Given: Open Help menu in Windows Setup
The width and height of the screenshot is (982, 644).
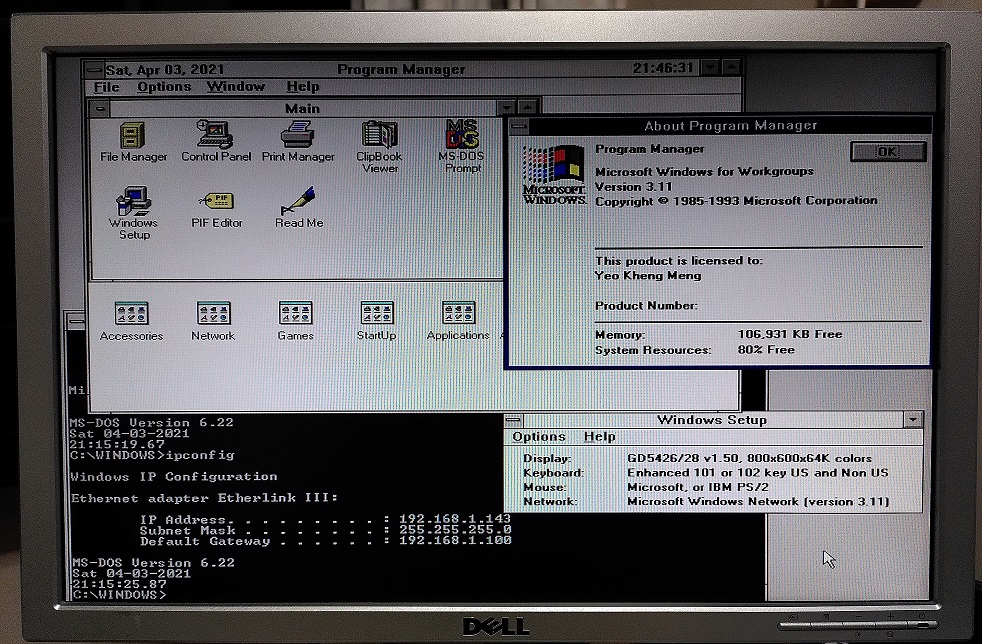Looking at the screenshot, I should [x=599, y=437].
